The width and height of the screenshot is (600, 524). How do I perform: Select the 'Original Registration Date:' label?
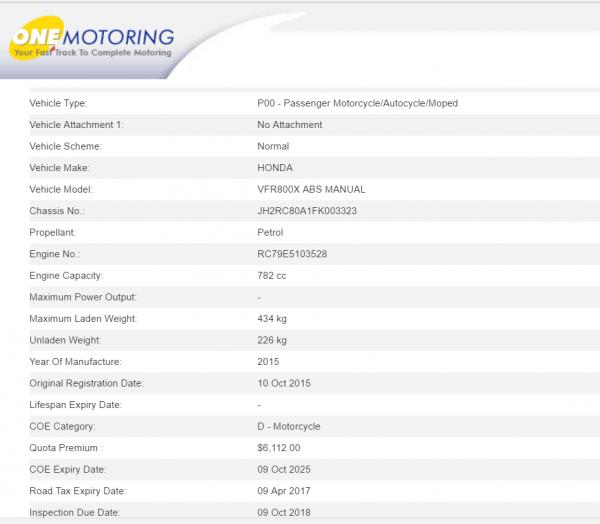click(86, 383)
